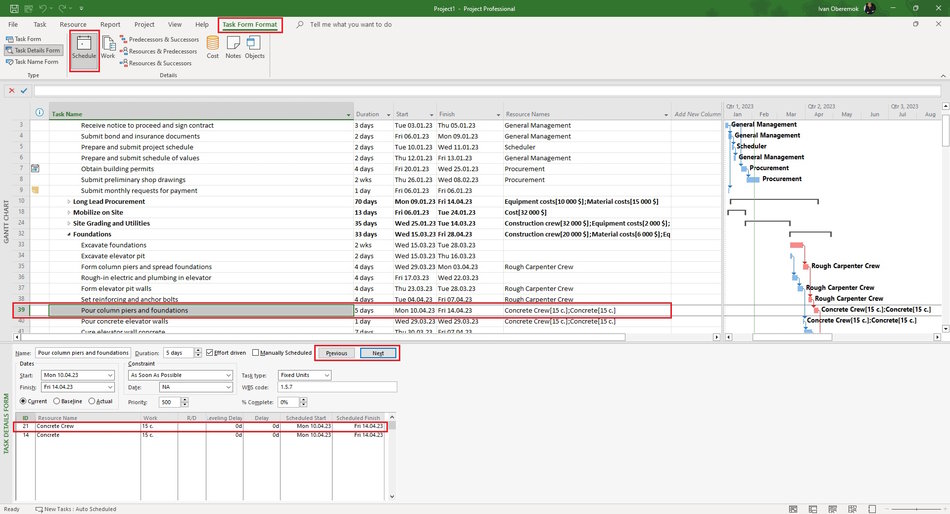The height and width of the screenshot is (514, 950).
Task: Click the Previous button
Action: pyautogui.click(x=336, y=353)
